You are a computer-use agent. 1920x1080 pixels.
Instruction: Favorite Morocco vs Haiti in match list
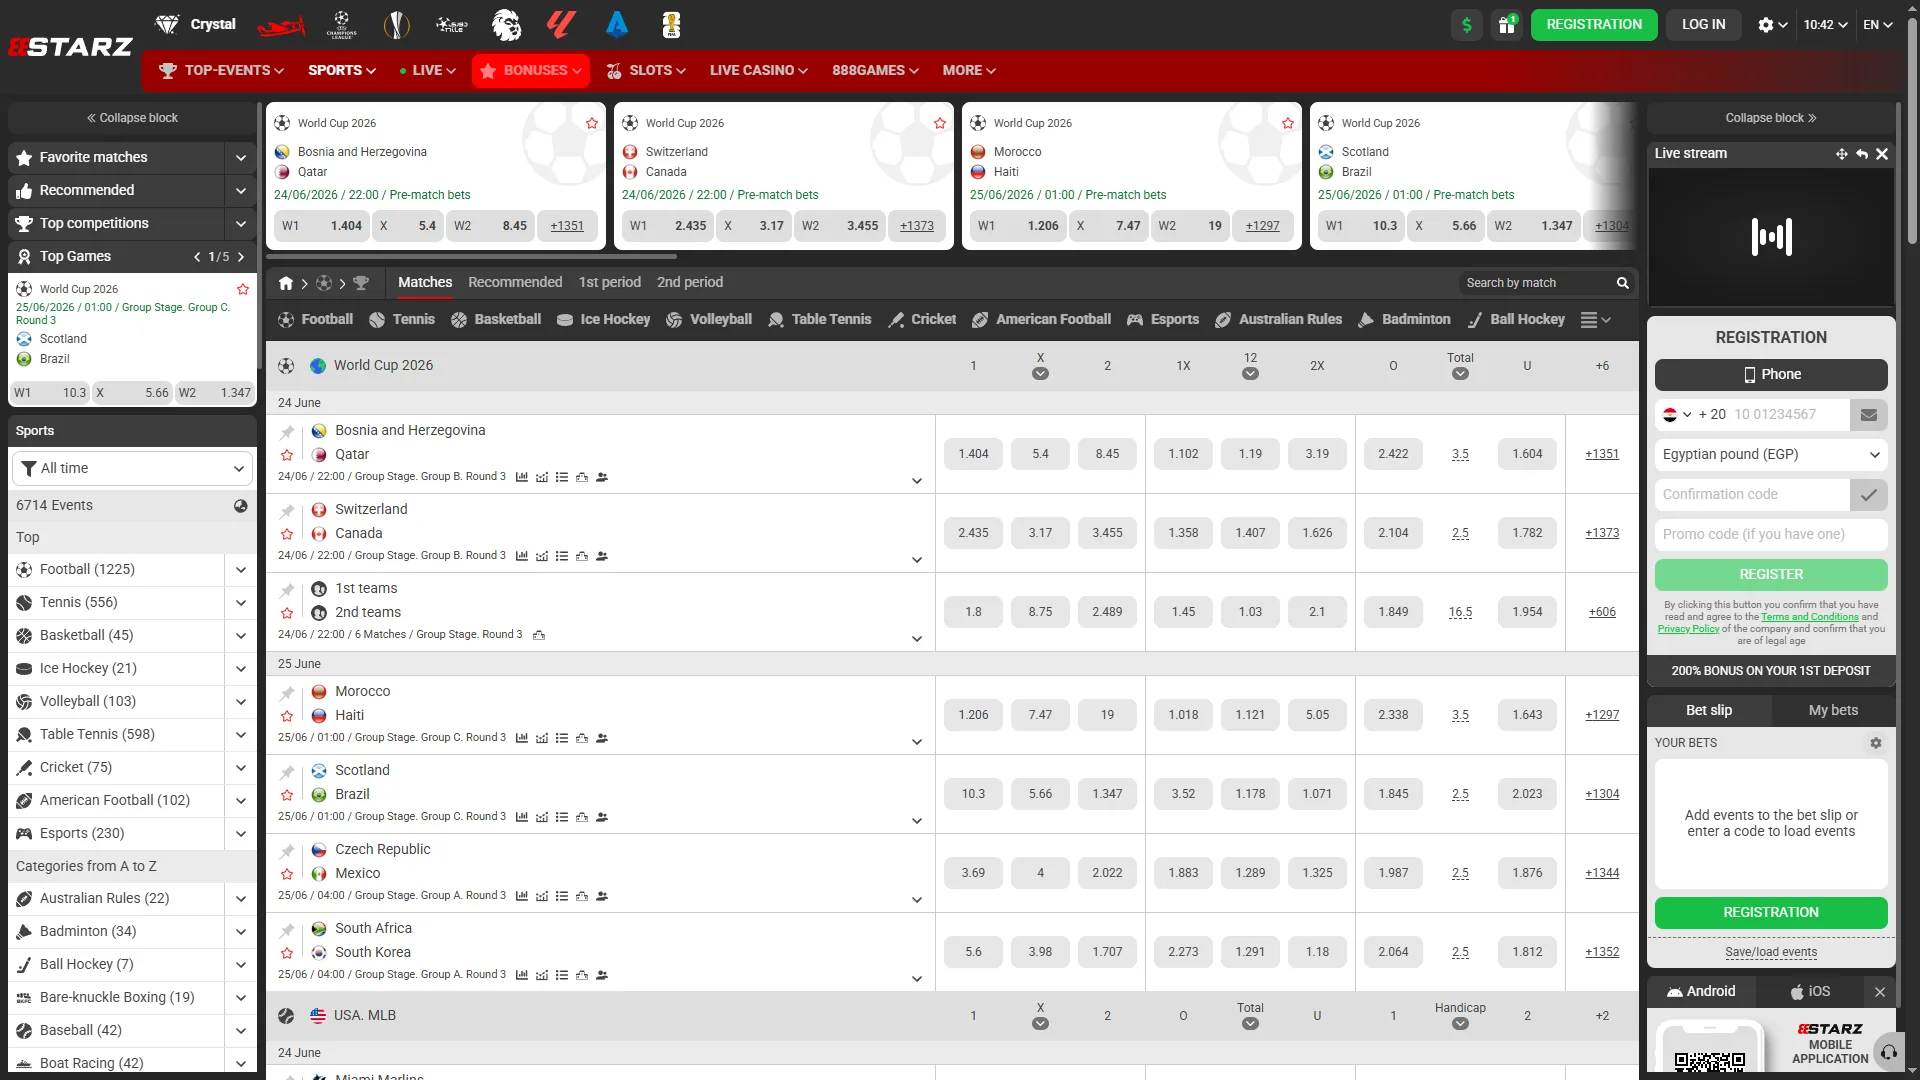pos(287,717)
